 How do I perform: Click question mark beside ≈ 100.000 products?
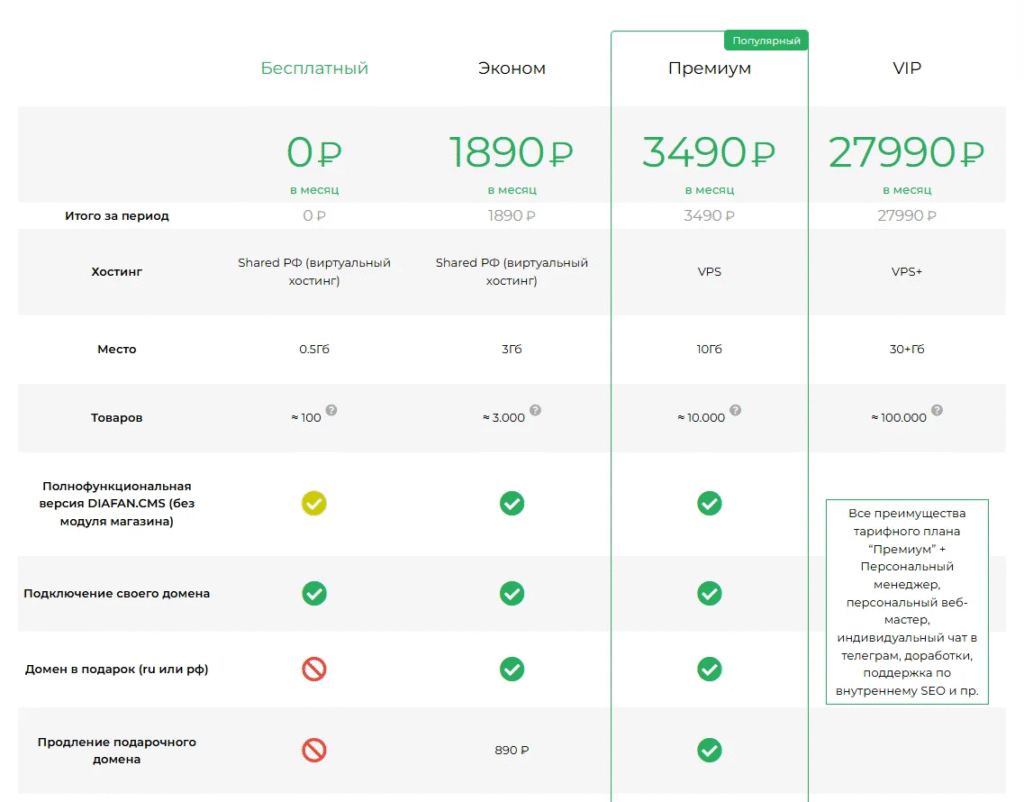coord(937,410)
